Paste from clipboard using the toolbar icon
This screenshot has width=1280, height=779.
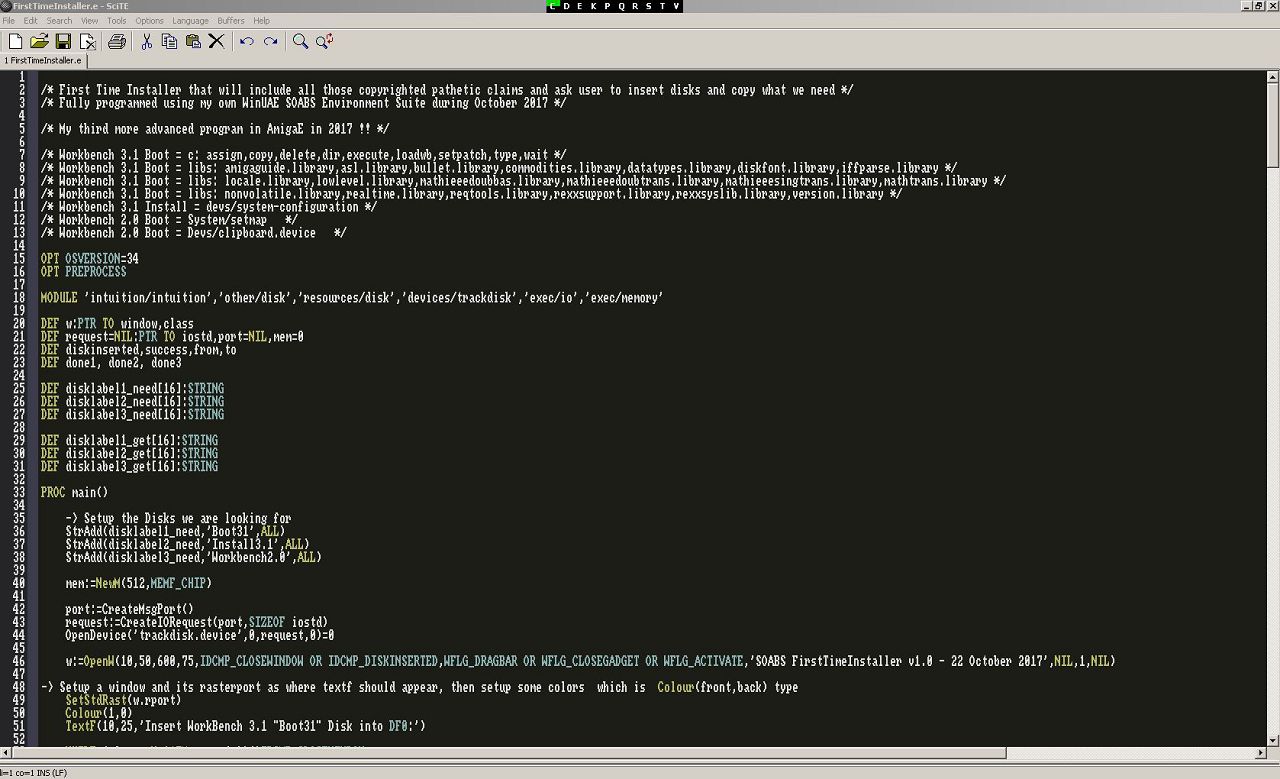pyautogui.click(x=193, y=41)
